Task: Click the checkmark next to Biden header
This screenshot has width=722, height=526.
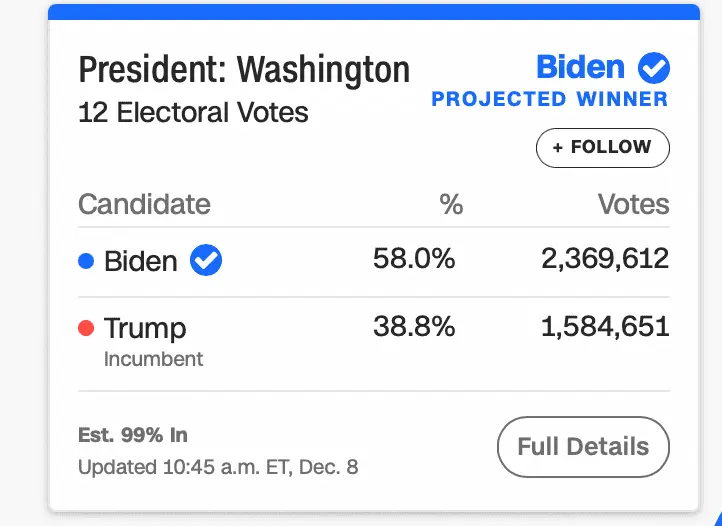Action: [x=654, y=68]
